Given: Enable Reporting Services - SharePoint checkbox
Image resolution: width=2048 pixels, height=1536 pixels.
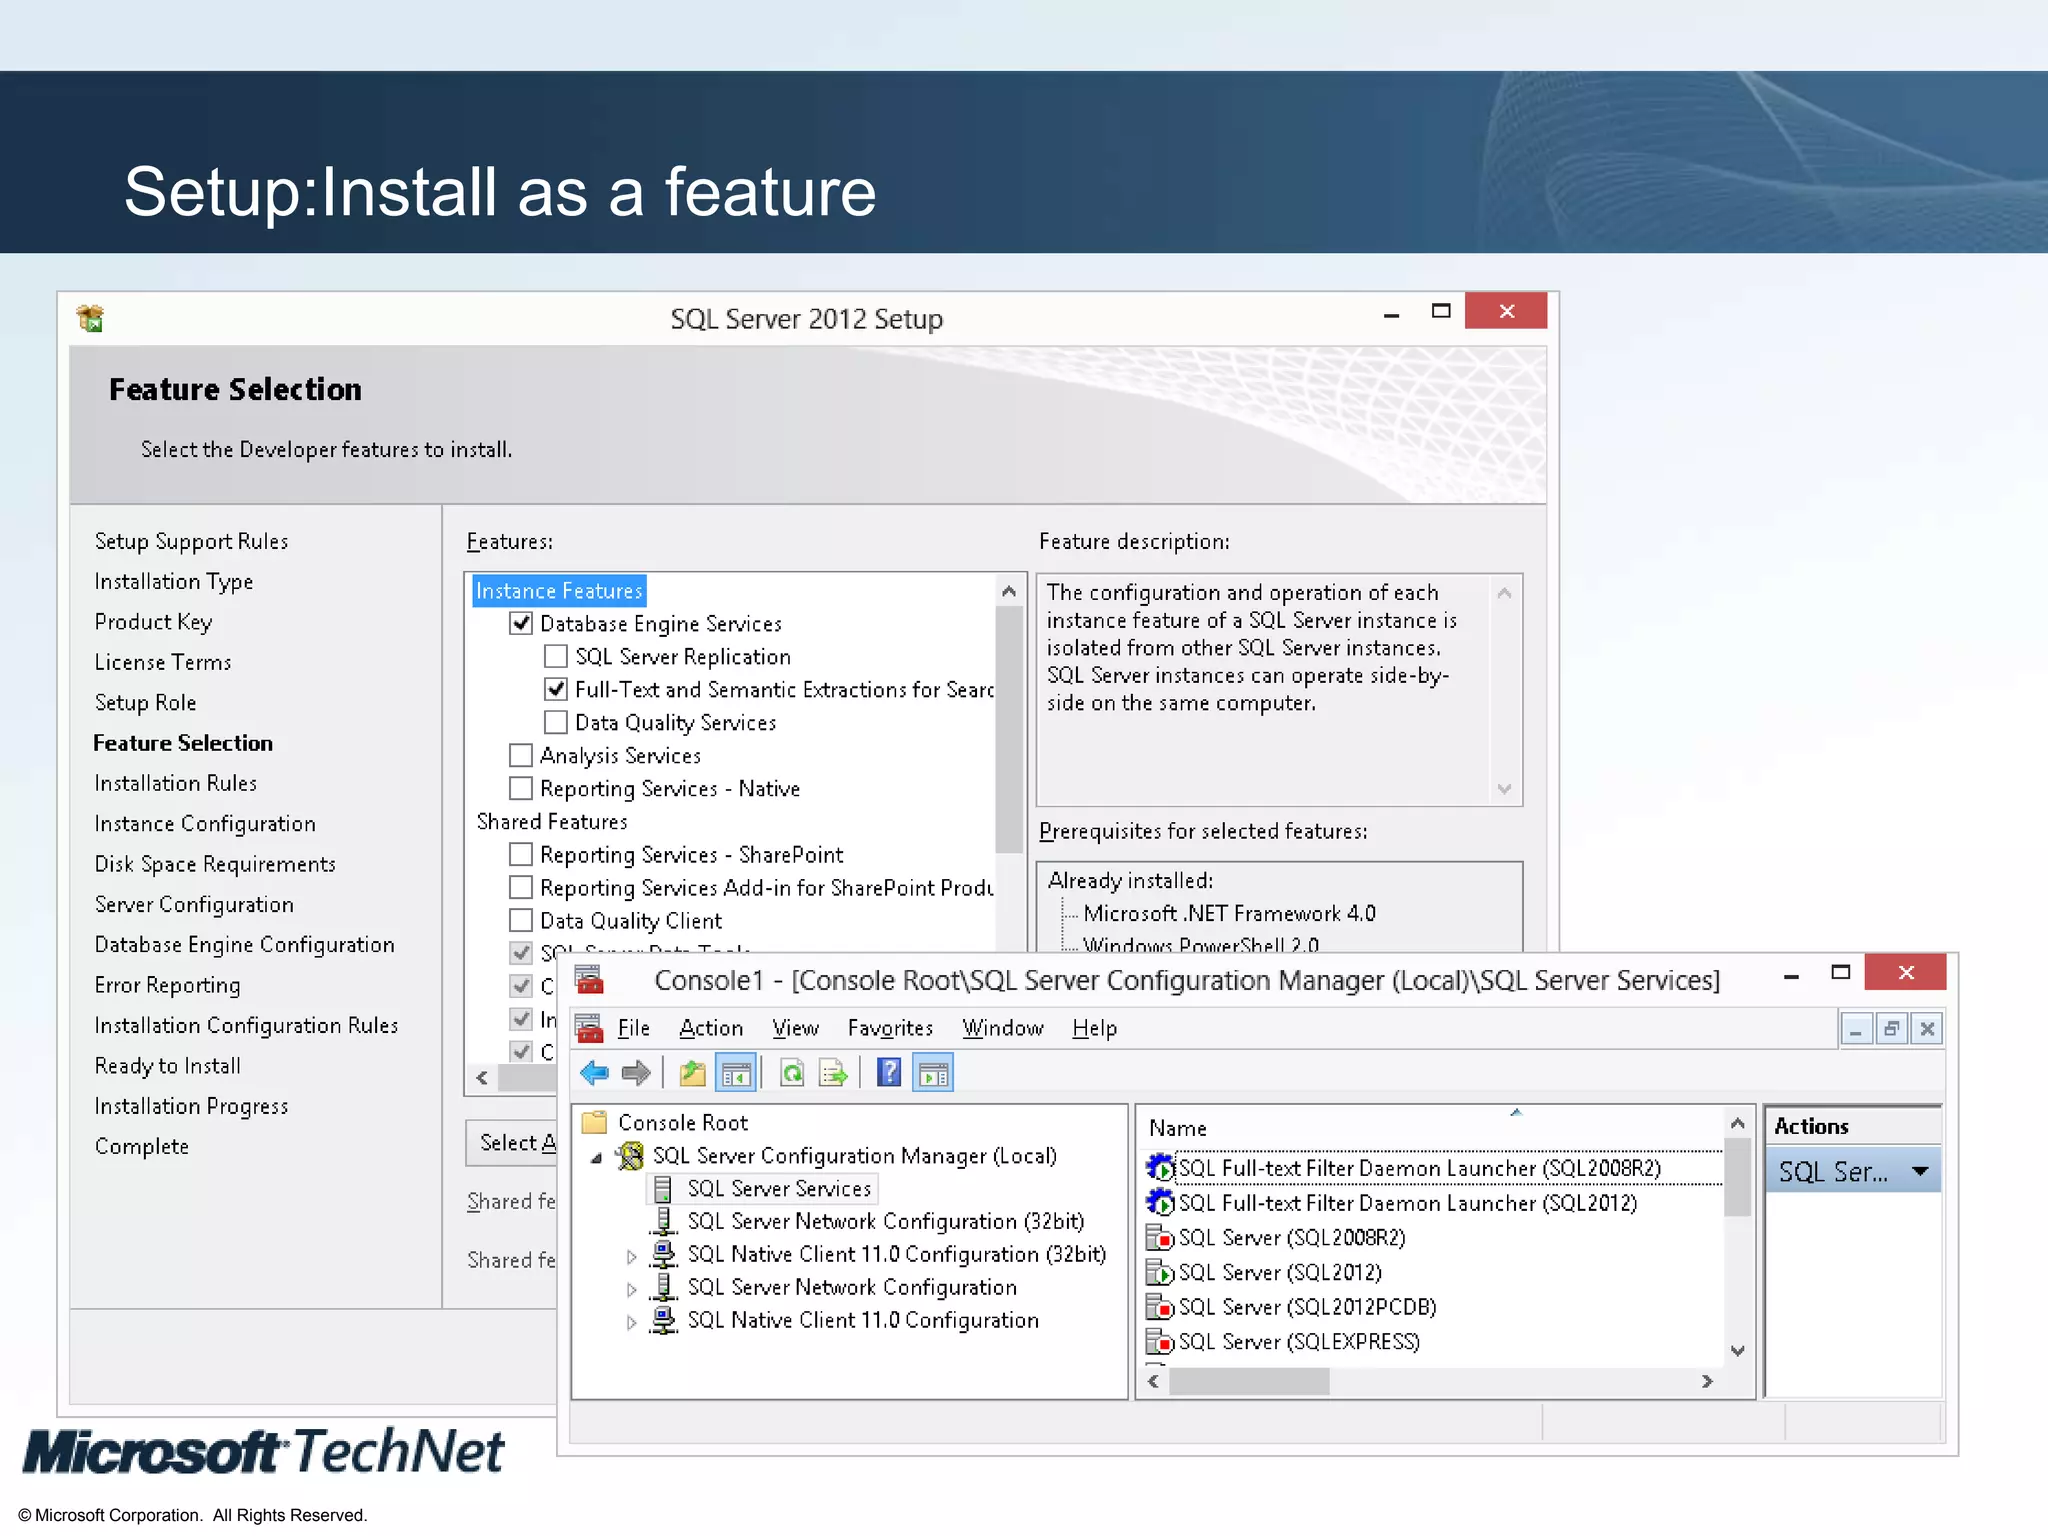Looking at the screenshot, I should pos(521,854).
